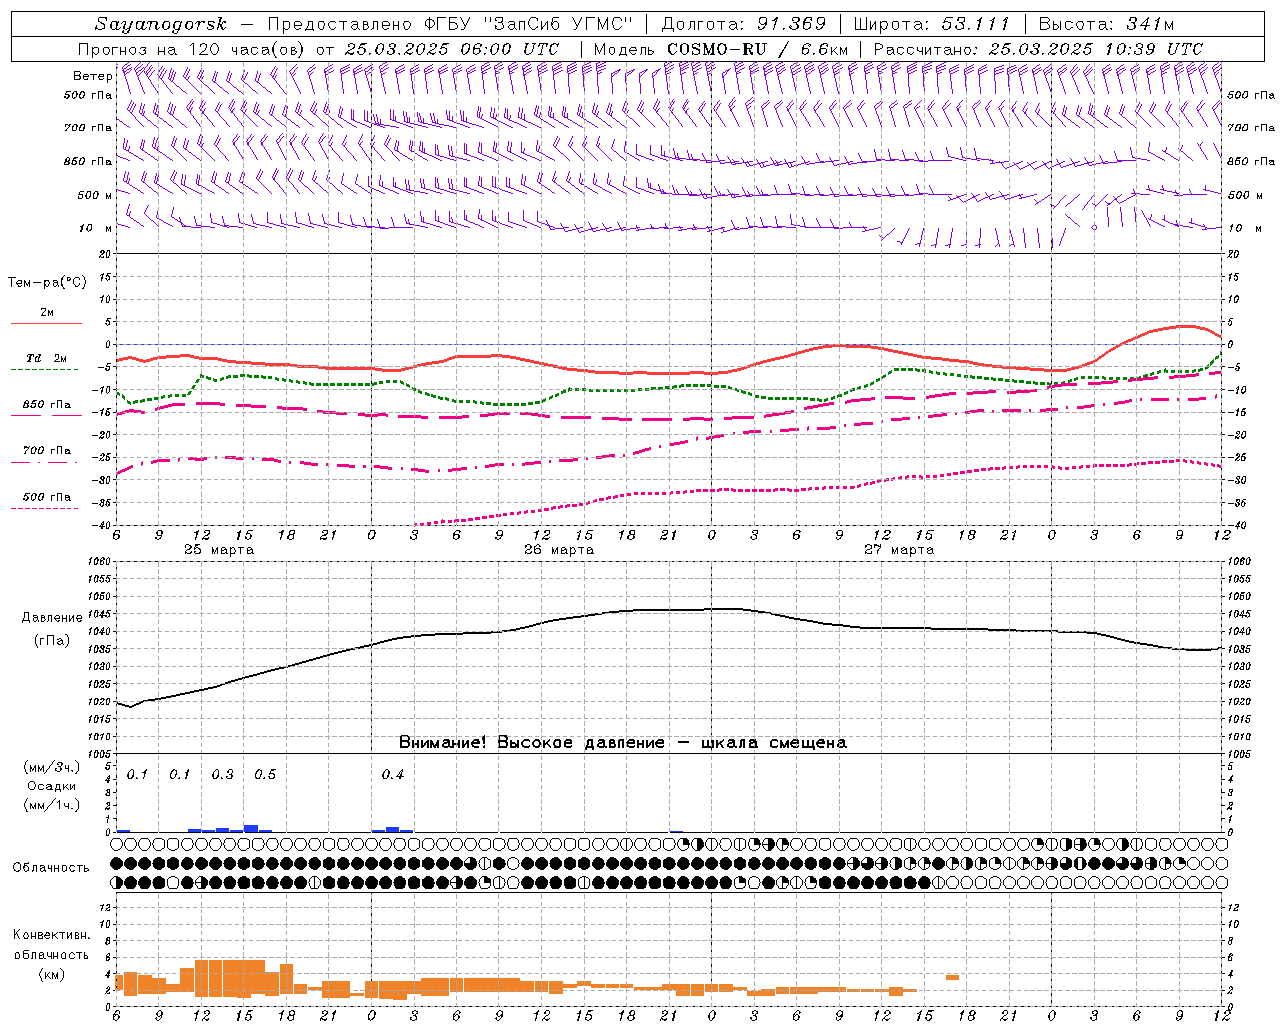Click the dashed line swatch under 'Td 2м' legend
This screenshot has height=1024, width=1280.
[x=45, y=370]
